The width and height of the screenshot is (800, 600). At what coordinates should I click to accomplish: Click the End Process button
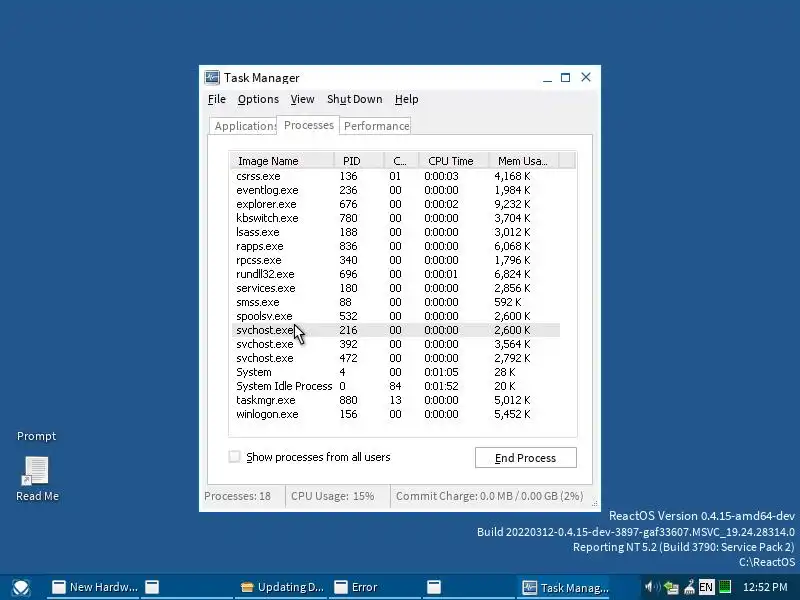526,458
